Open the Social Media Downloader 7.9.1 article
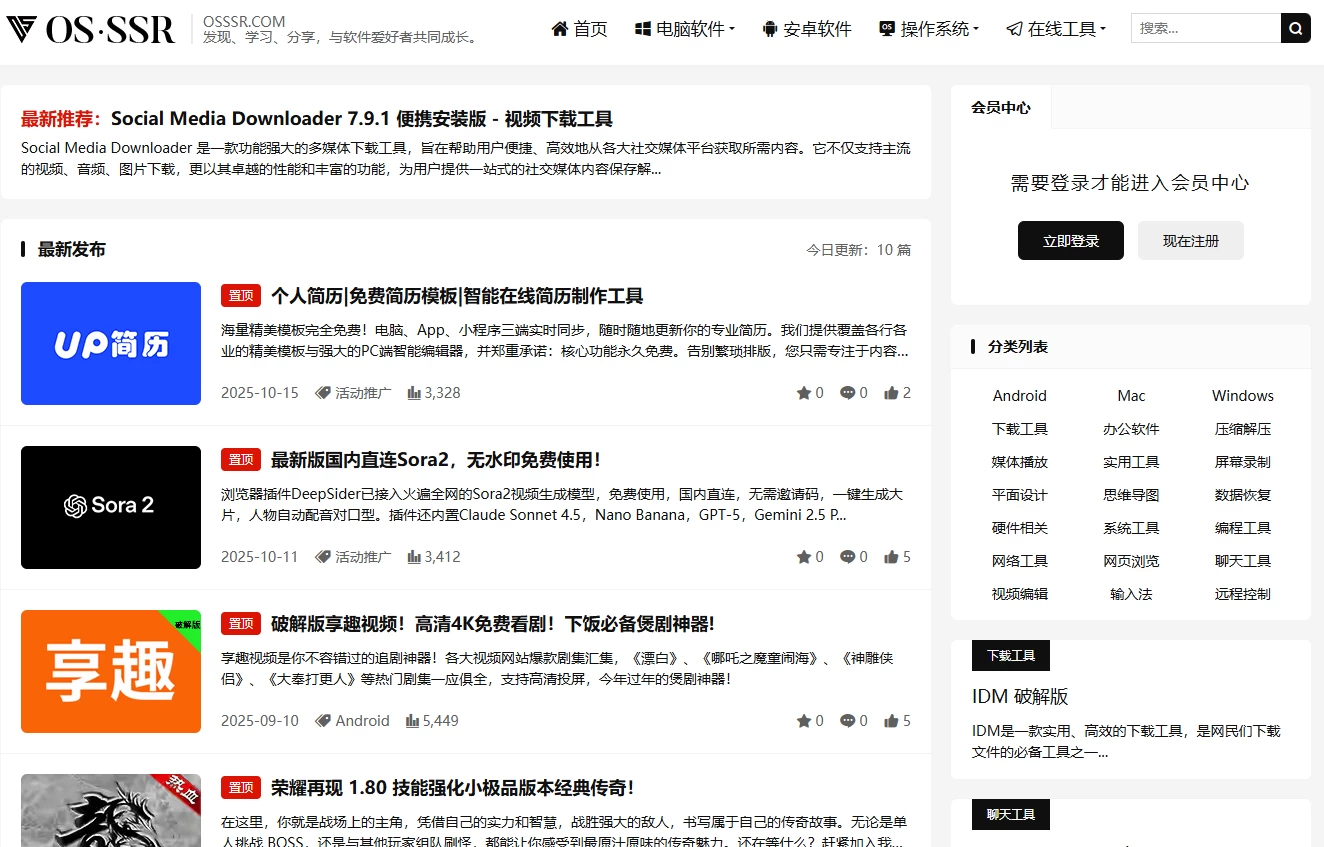This screenshot has width=1324, height=847. point(361,119)
